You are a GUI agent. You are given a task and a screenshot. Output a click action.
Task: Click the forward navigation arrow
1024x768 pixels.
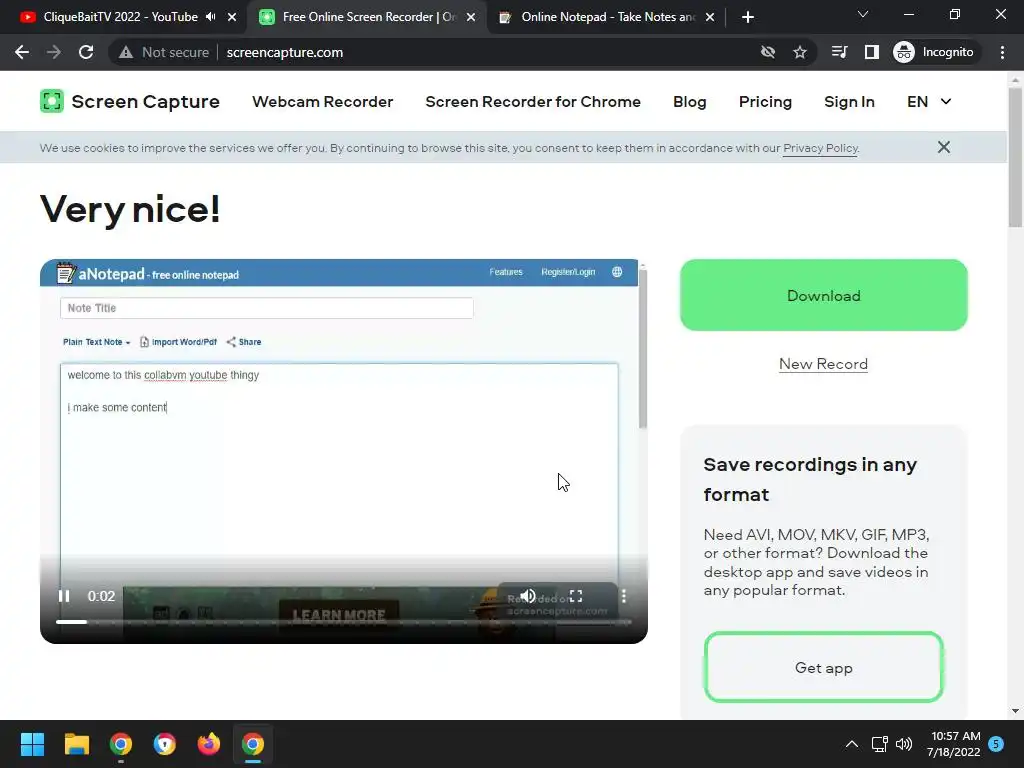(x=54, y=52)
